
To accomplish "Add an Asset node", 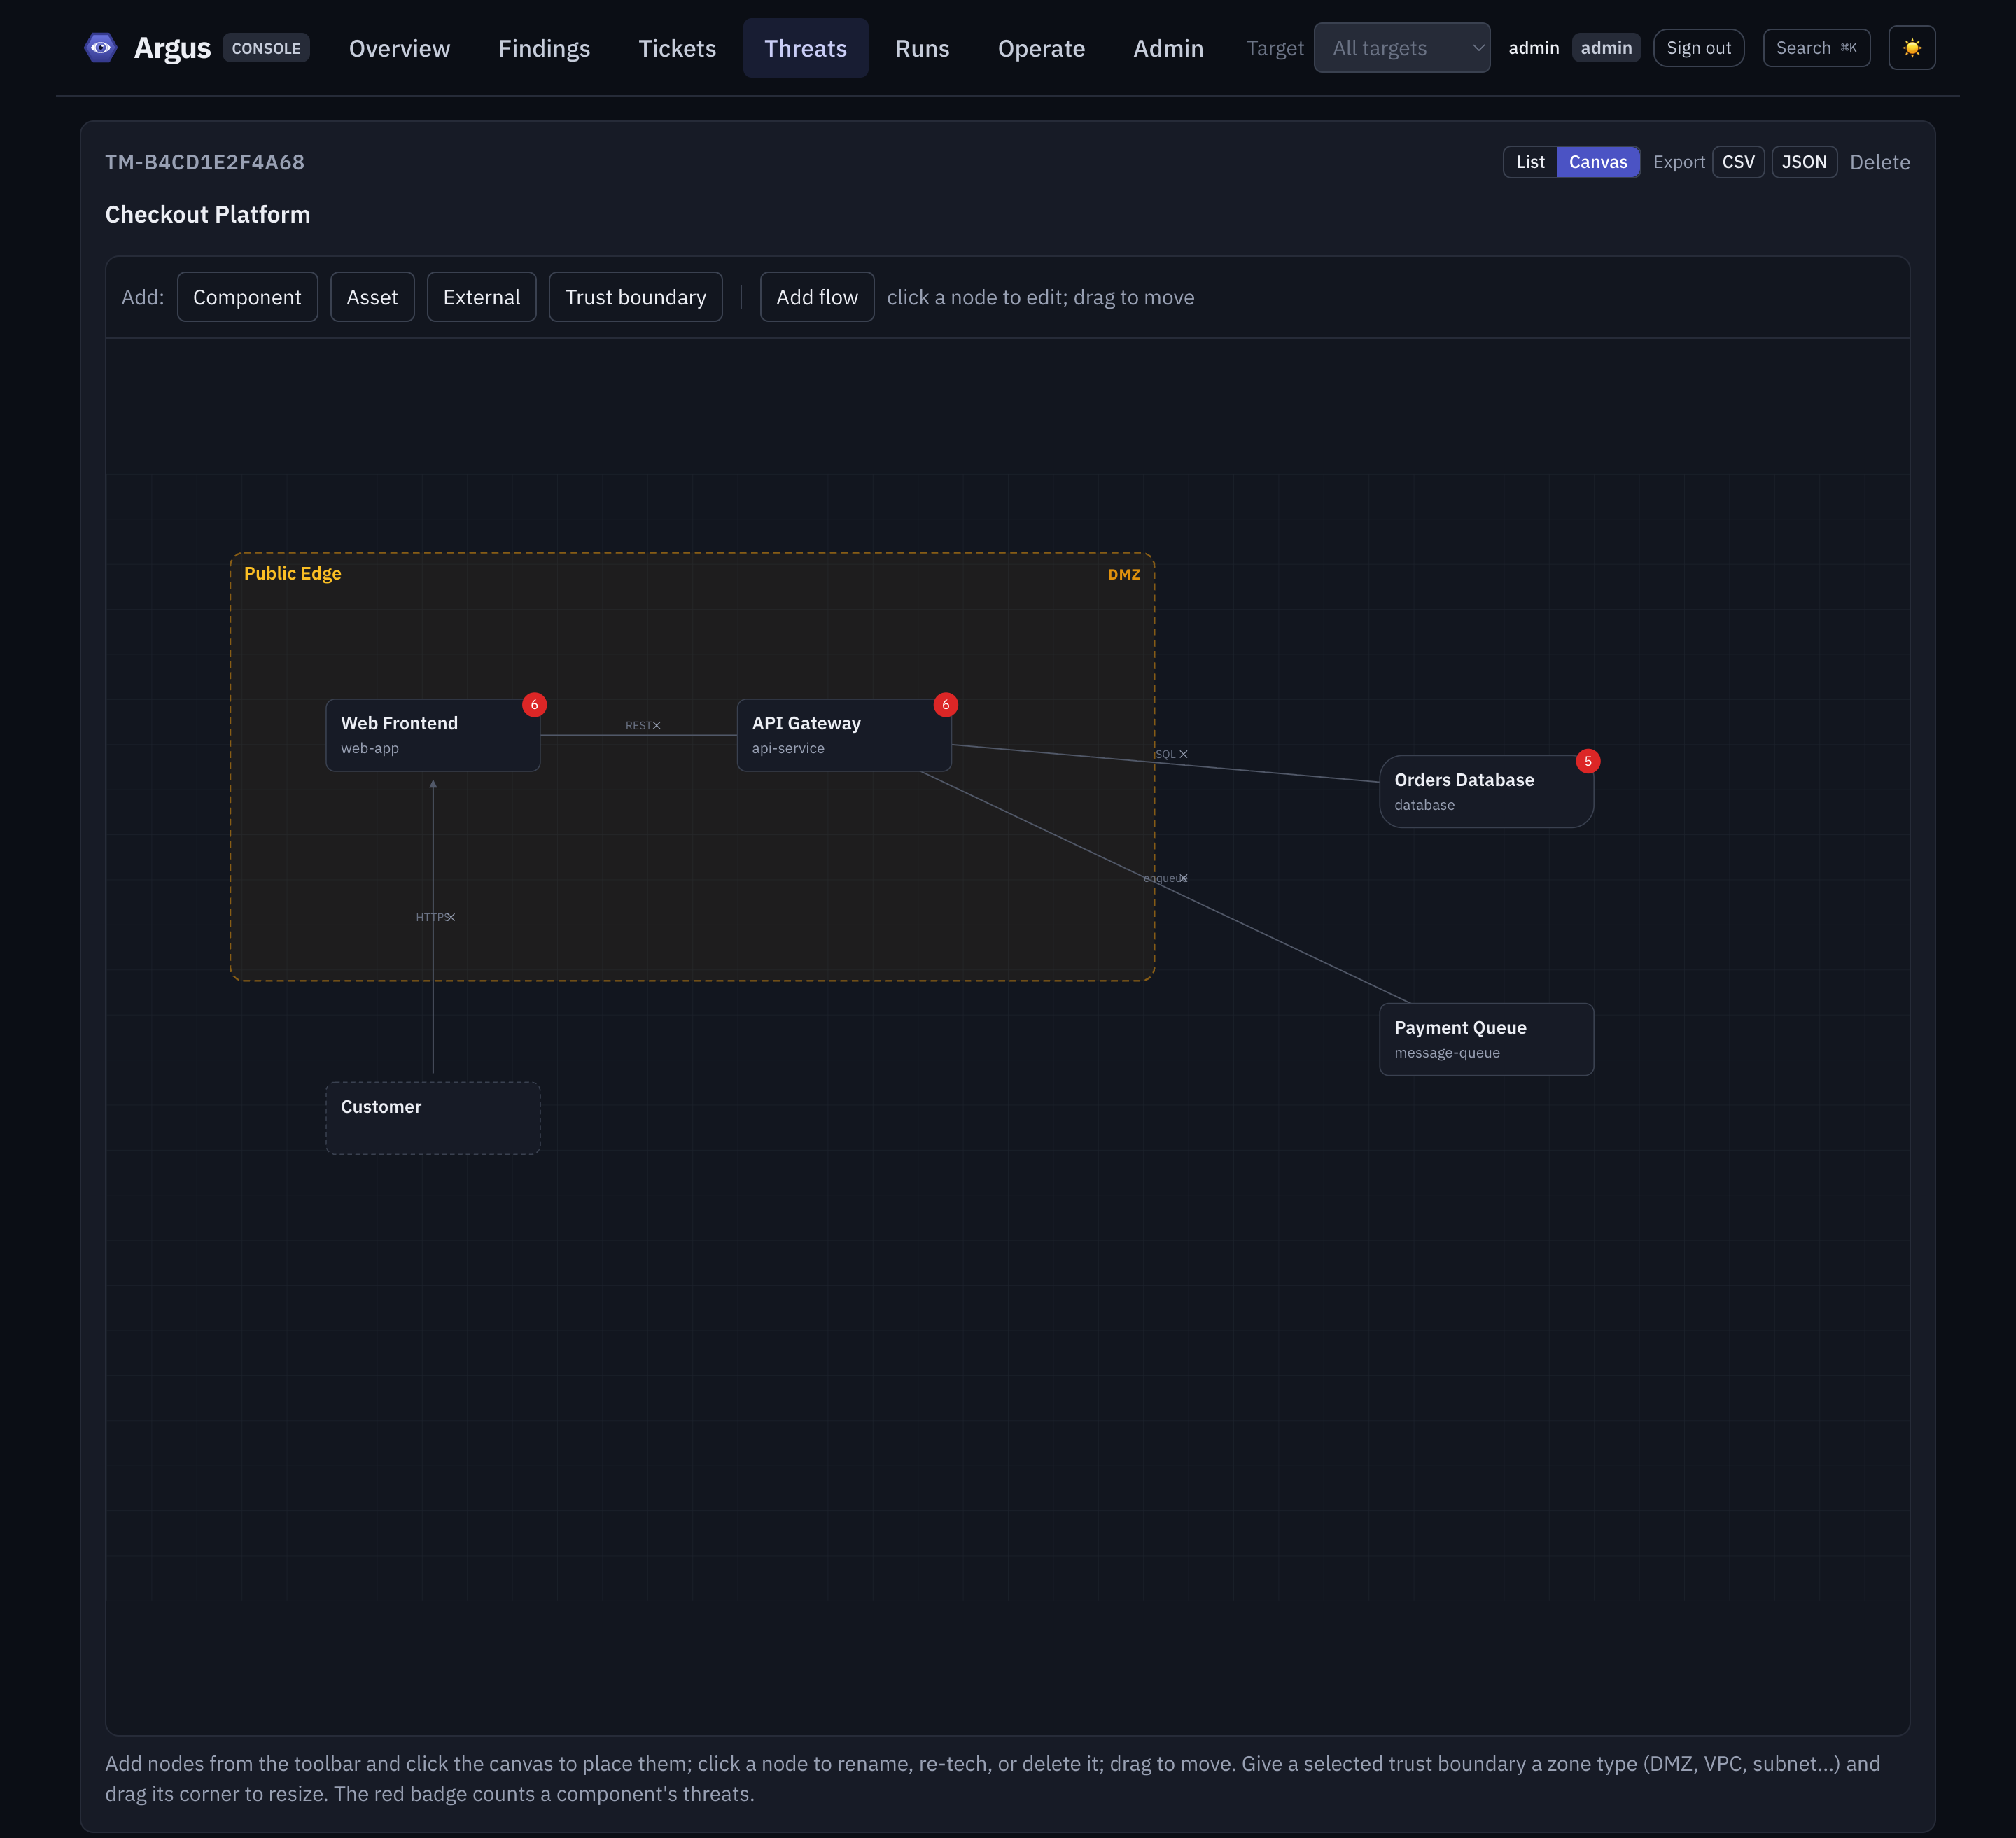I will [x=372, y=297].
